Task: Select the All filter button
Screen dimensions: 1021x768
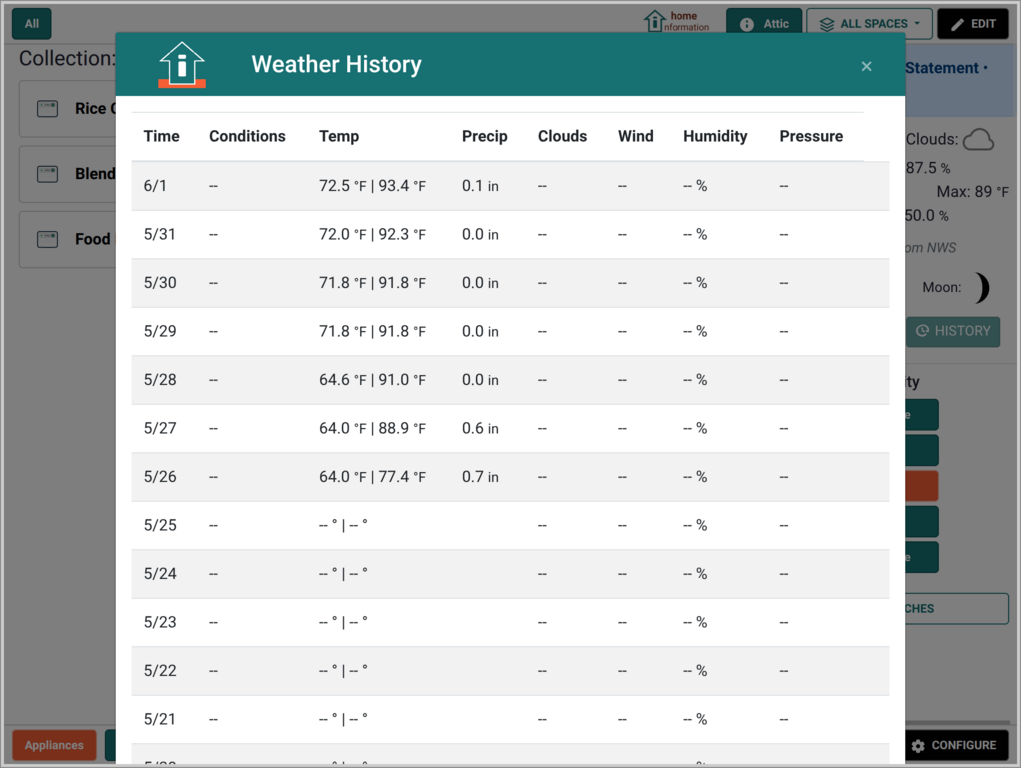Action: (31, 24)
